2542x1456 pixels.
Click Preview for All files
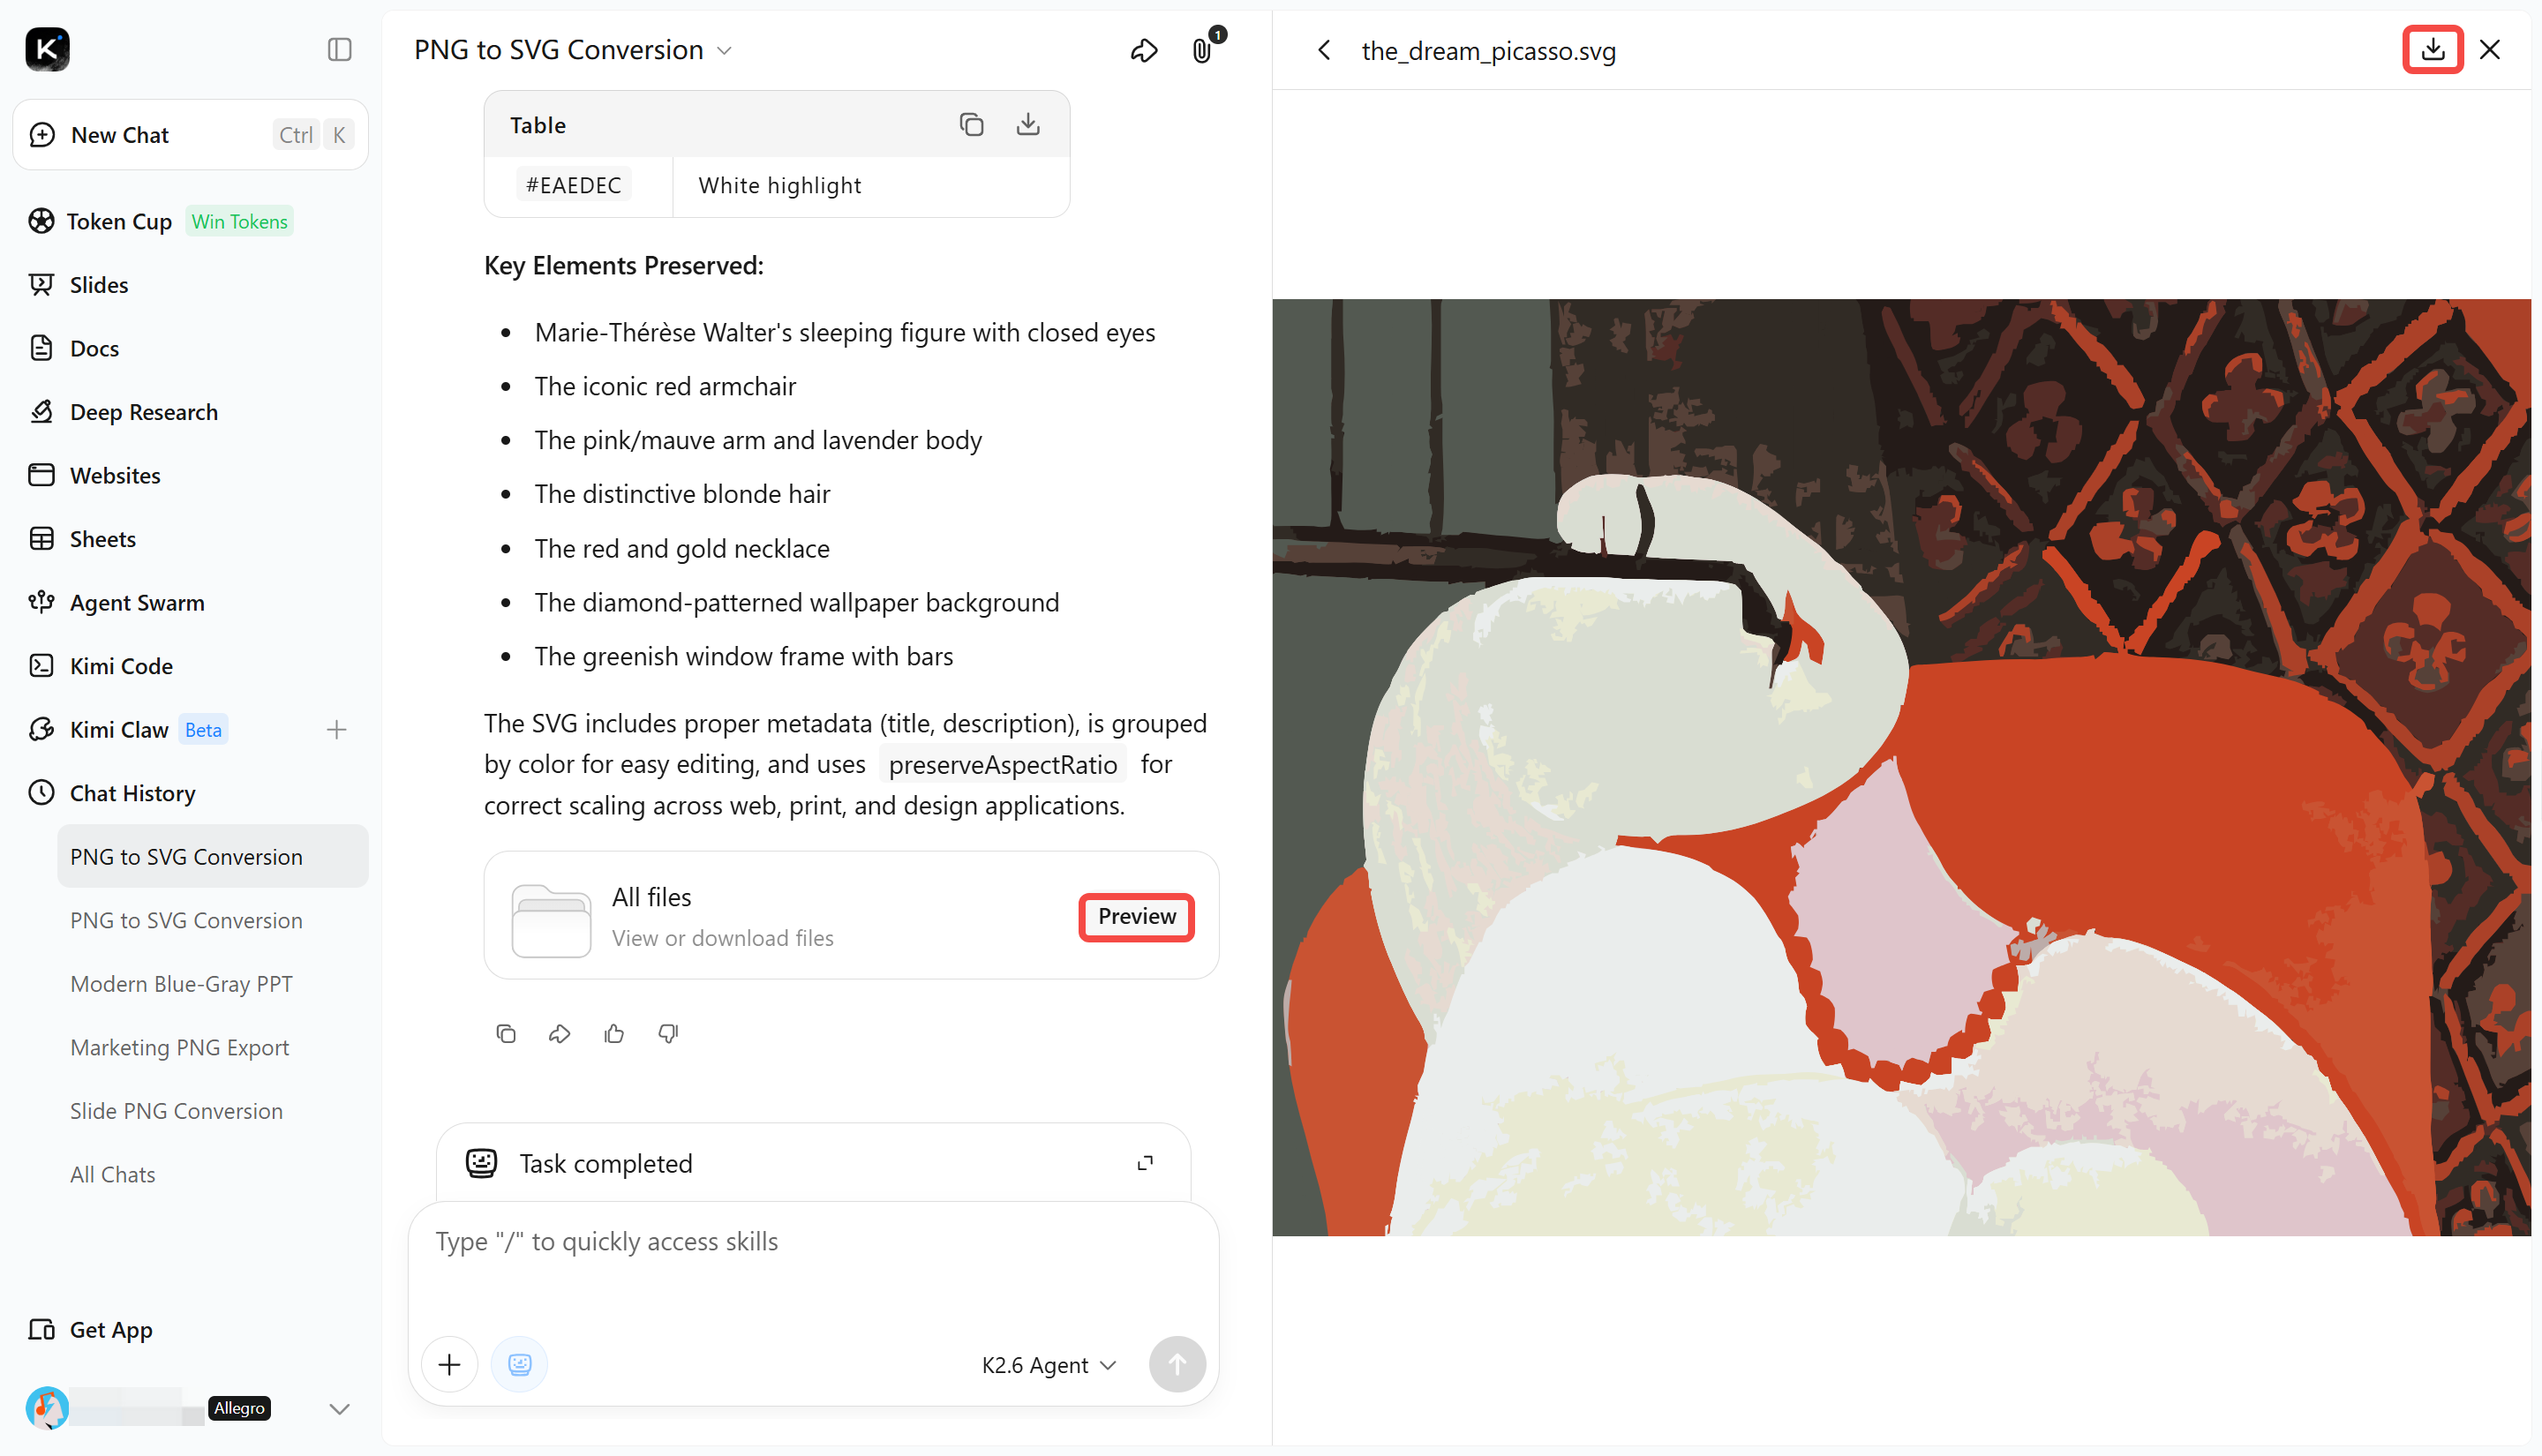point(1137,916)
